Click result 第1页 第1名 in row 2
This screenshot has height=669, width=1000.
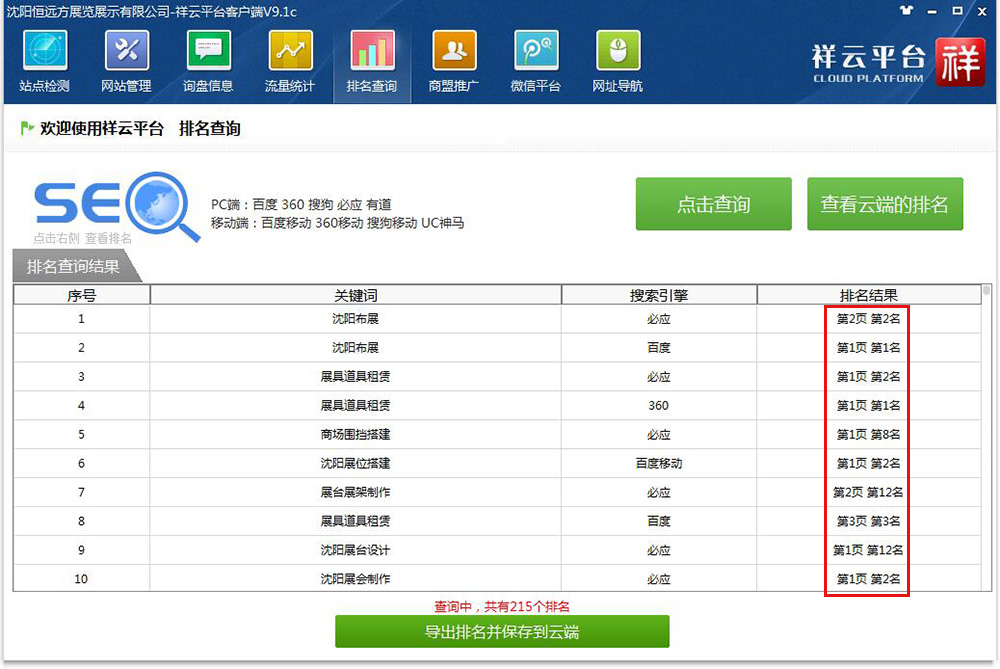coord(869,348)
